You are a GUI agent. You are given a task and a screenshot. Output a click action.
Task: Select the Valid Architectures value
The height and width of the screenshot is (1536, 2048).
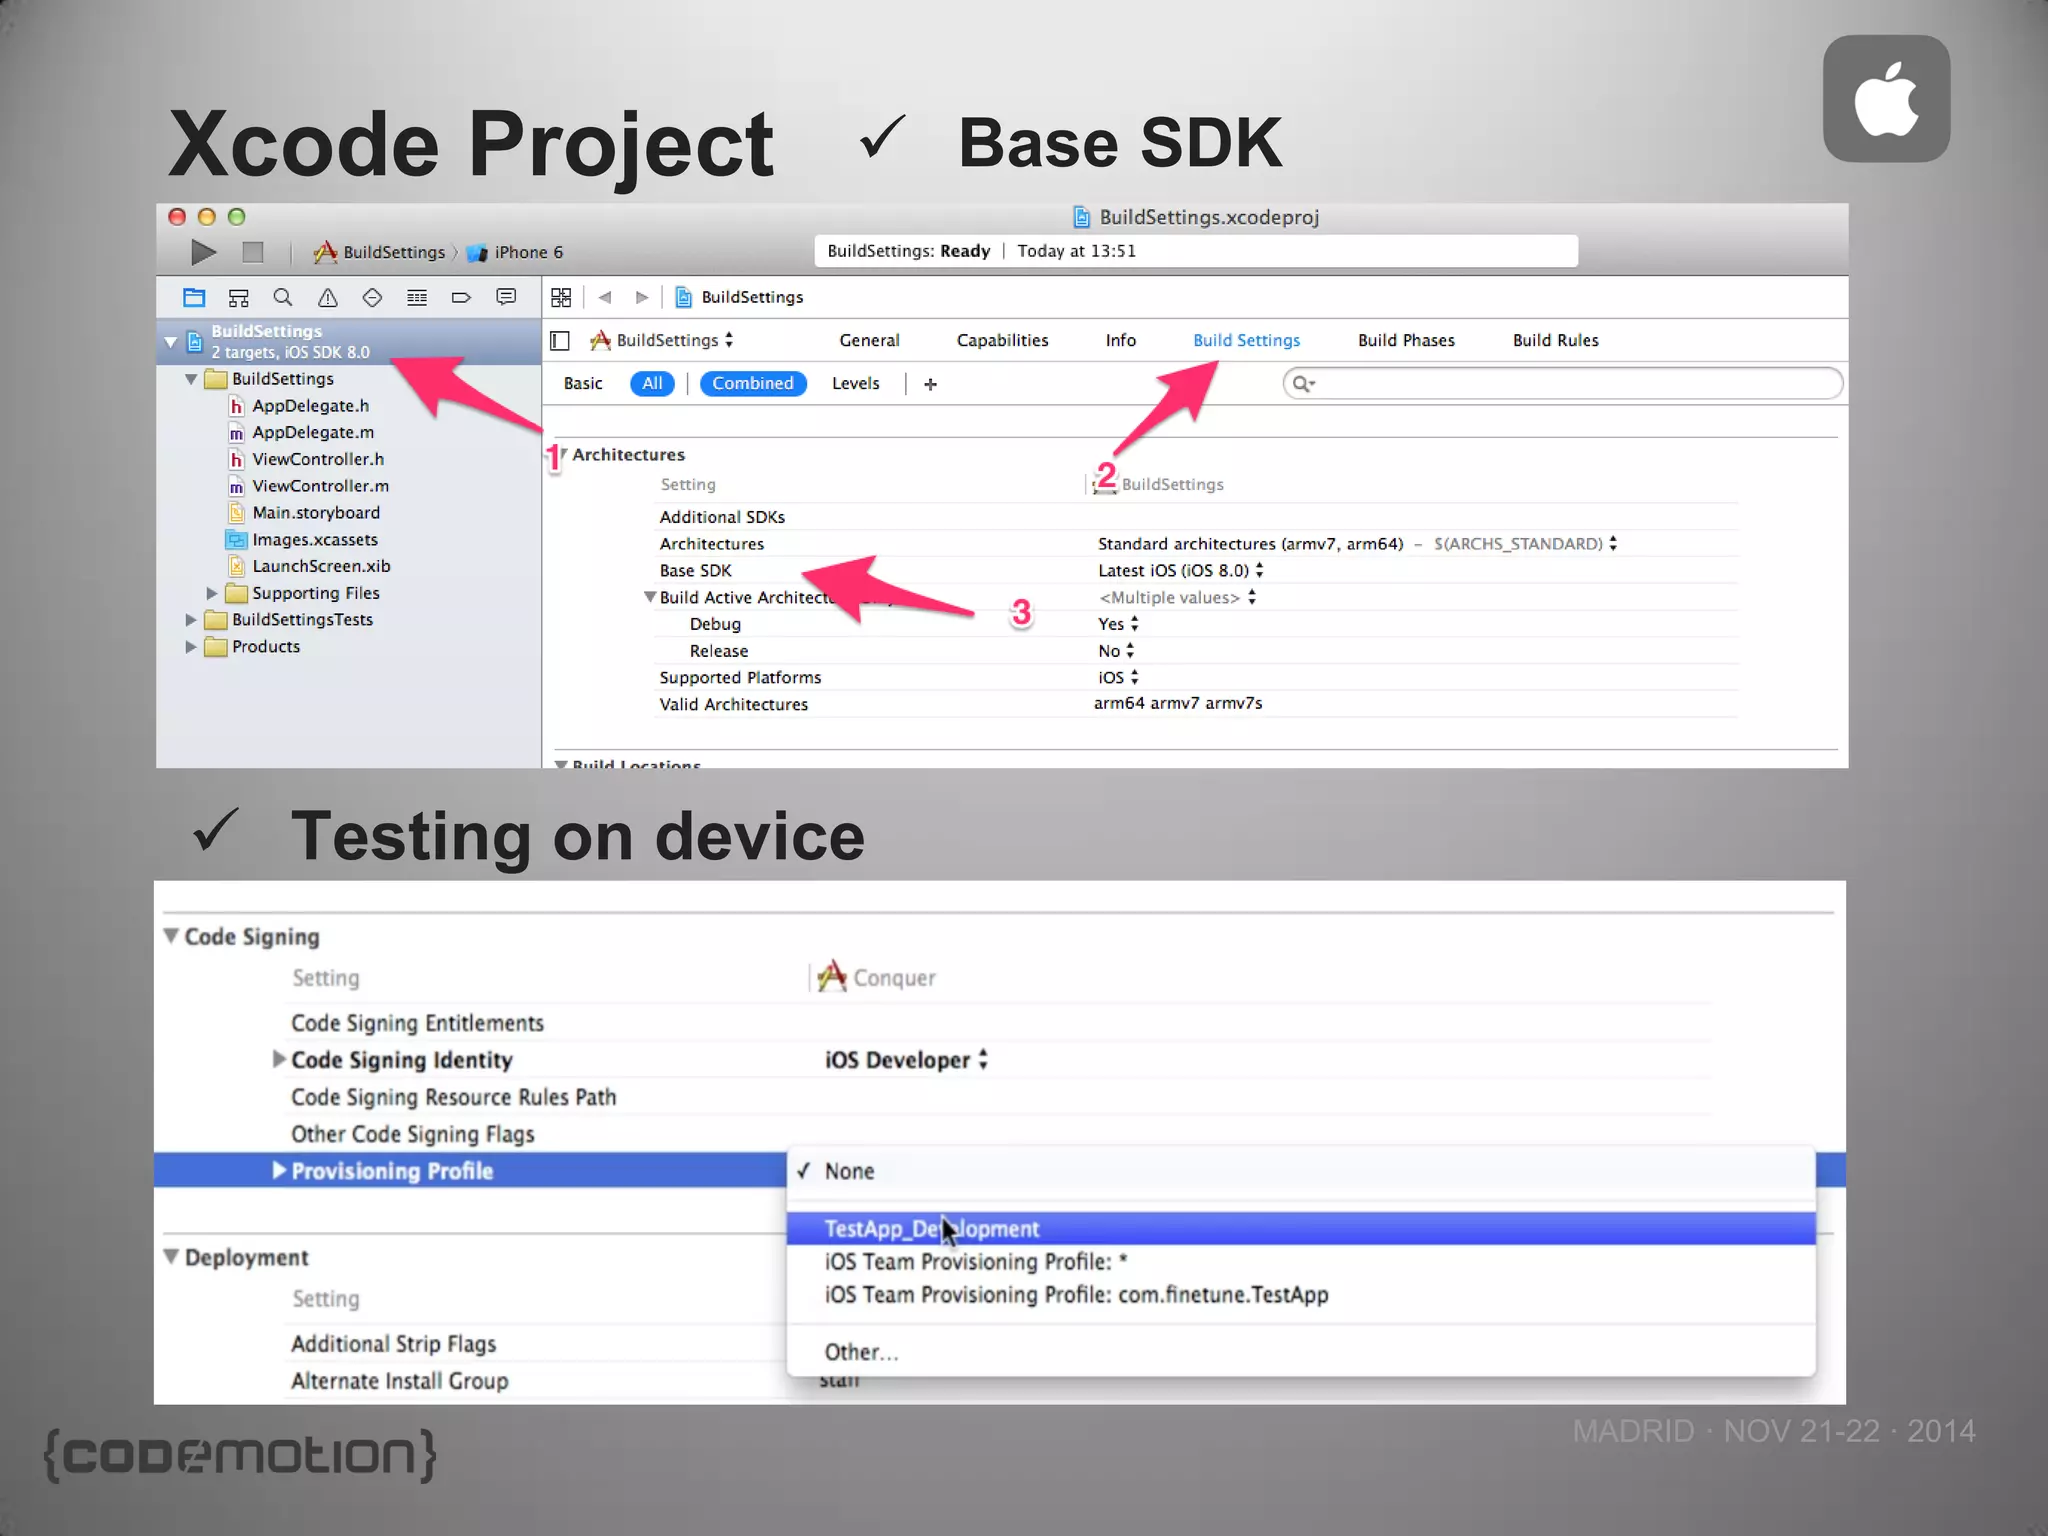1178,704
